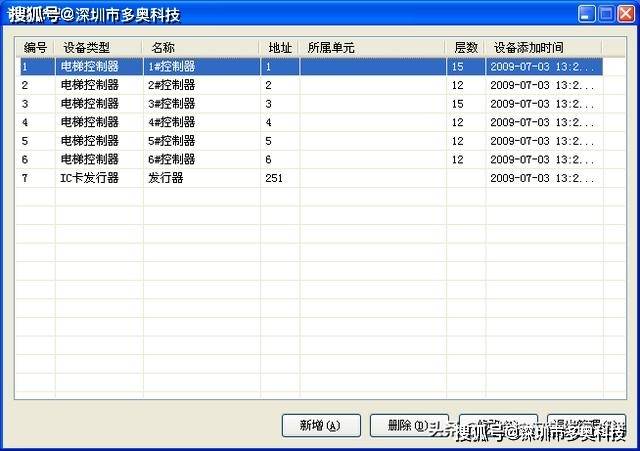This screenshot has height=451, width=640.
Task: Click number cell 7 in 编号 column
Action: (25, 178)
